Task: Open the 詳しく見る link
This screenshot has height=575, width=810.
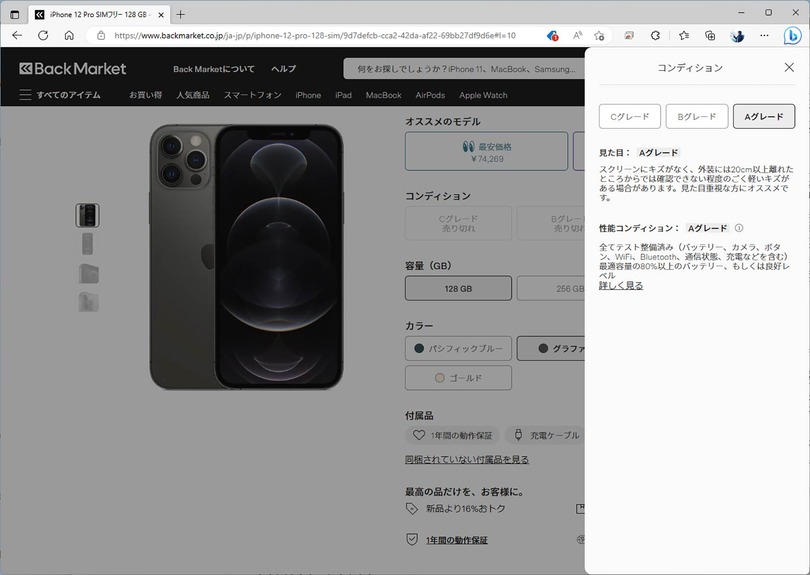Action: click(620, 286)
